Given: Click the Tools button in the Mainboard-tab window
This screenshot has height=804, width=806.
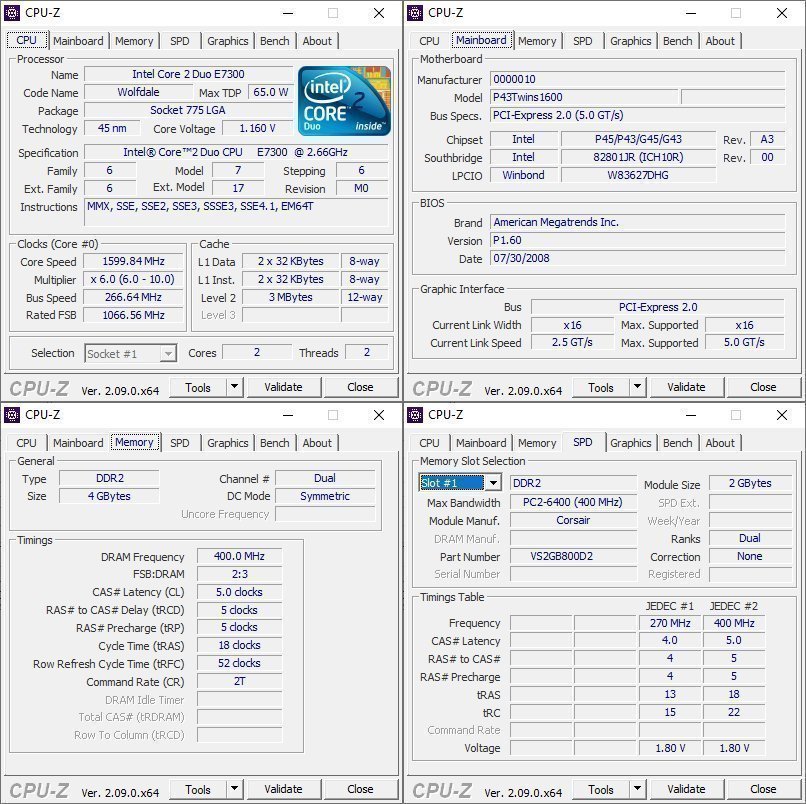Looking at the screenshot, I should tap(601, 387).
